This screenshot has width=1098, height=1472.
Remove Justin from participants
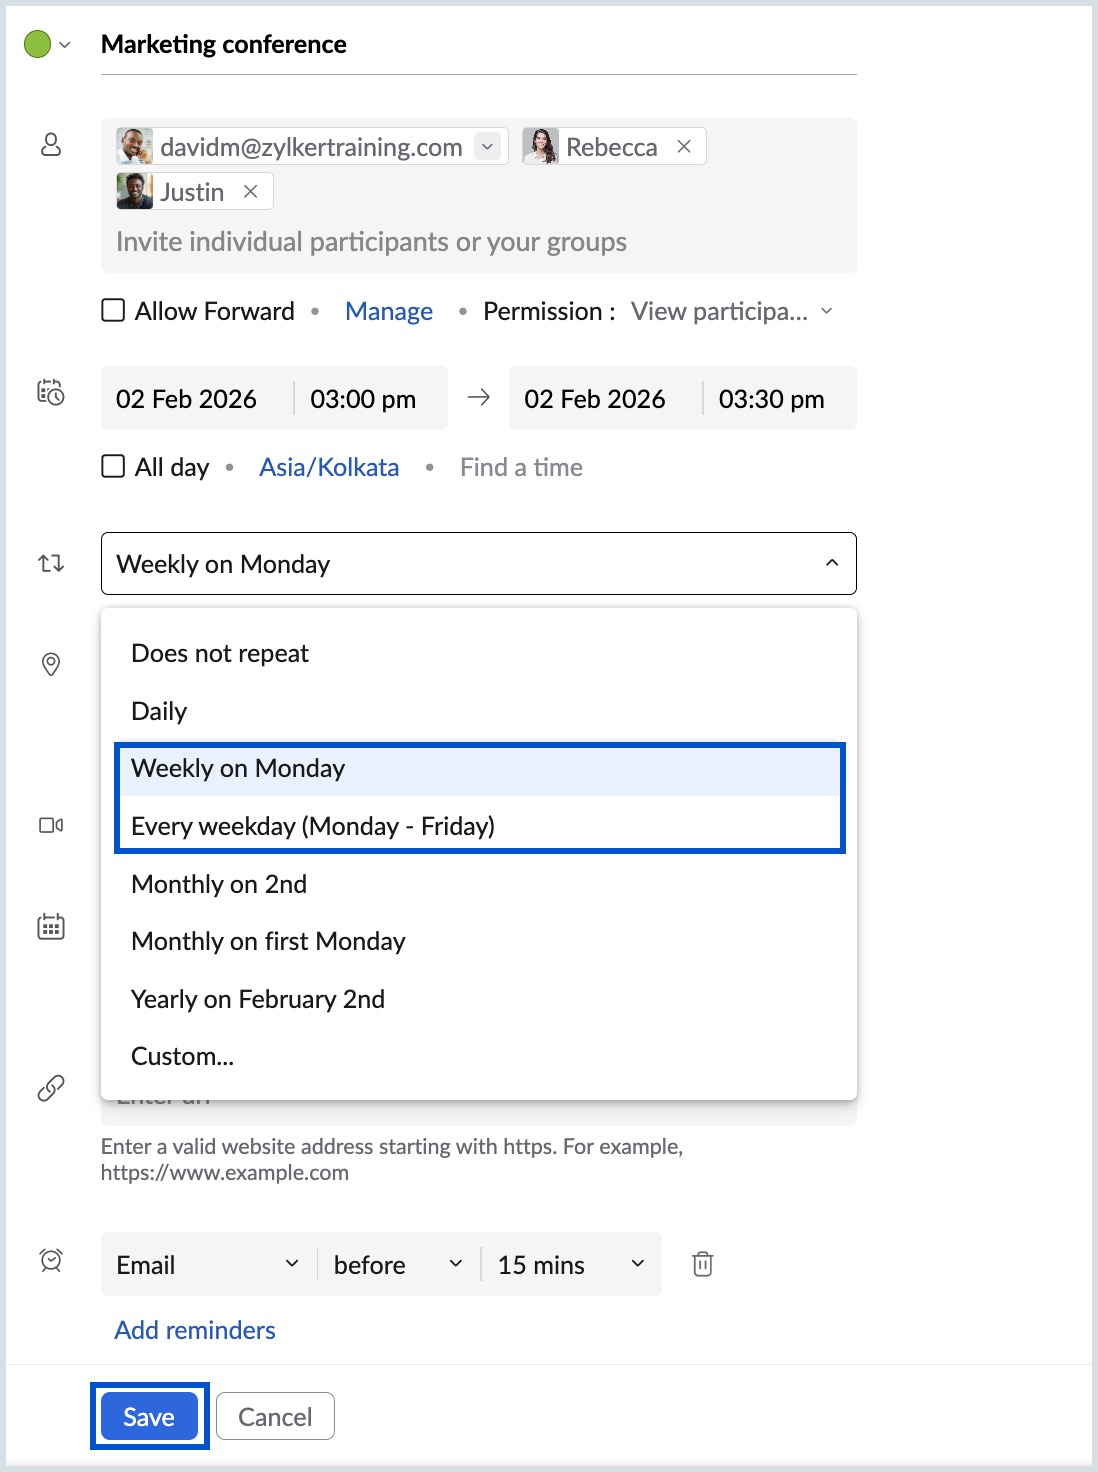251,191
